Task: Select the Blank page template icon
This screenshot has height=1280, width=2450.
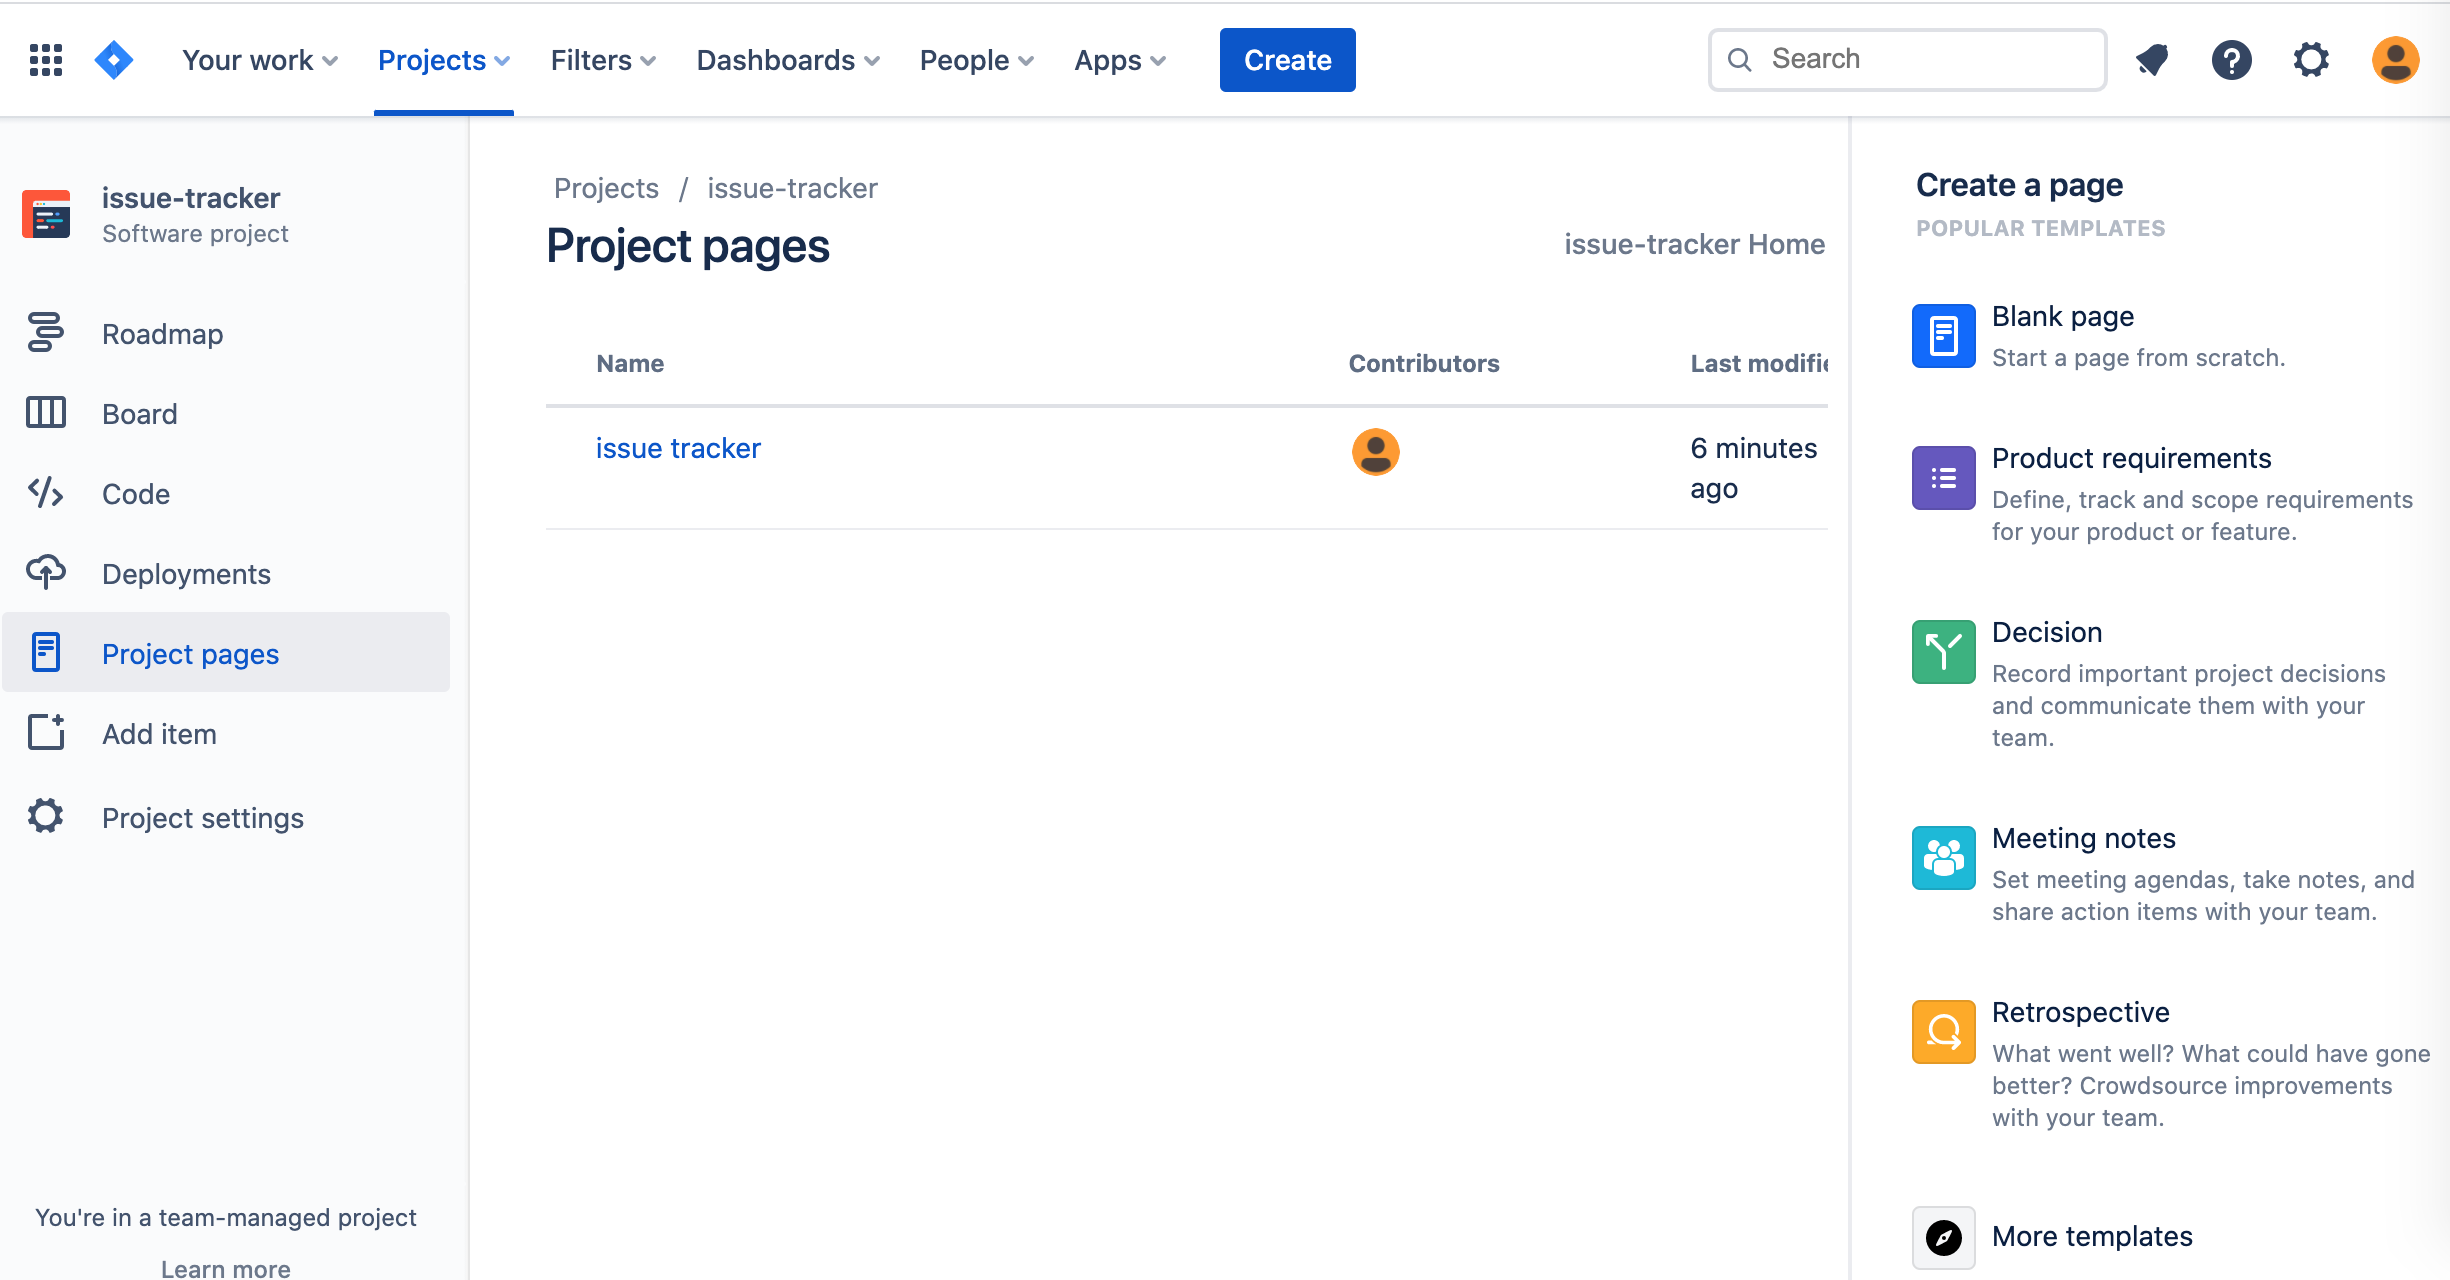Action: pos(1943,336)
